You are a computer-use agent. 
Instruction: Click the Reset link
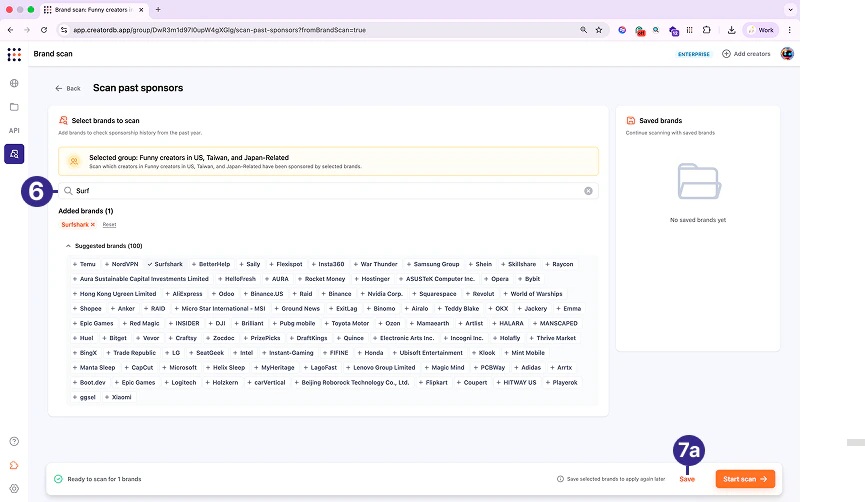[109, 225]
